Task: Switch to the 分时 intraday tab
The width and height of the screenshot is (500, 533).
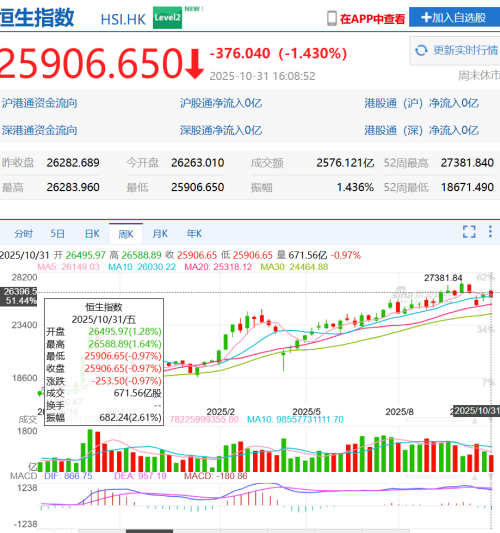Action: (23, 234)
